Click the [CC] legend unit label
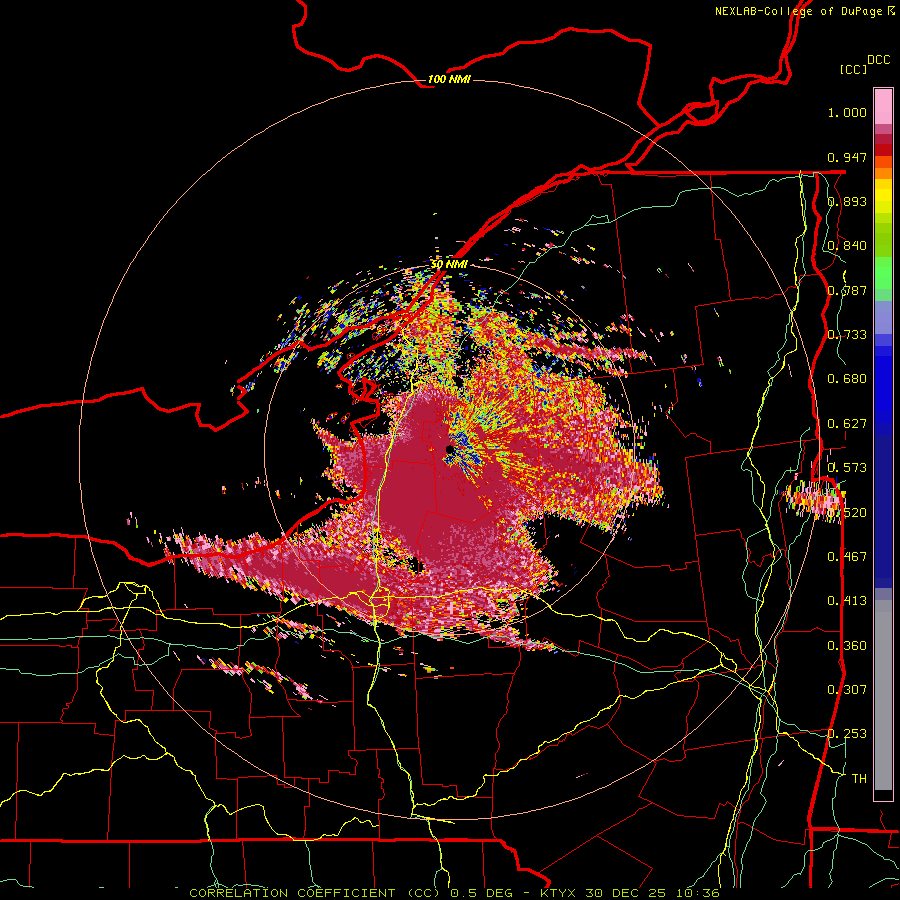Viewport: 900px width, 900px height. point(854,69)
